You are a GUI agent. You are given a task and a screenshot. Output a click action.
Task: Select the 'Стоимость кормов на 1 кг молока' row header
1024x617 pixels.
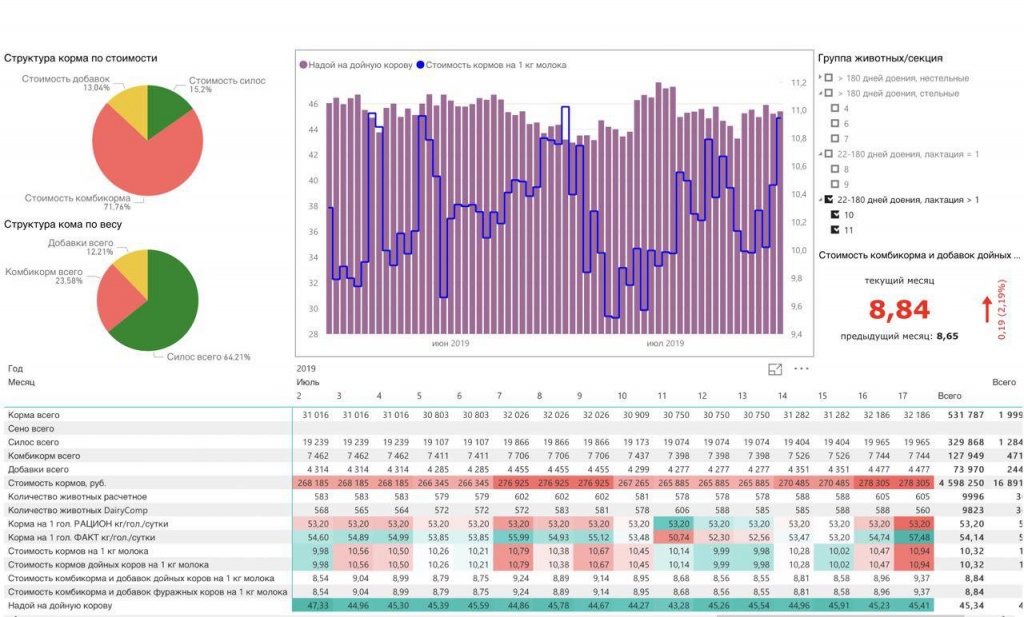[x=80, y=551]
